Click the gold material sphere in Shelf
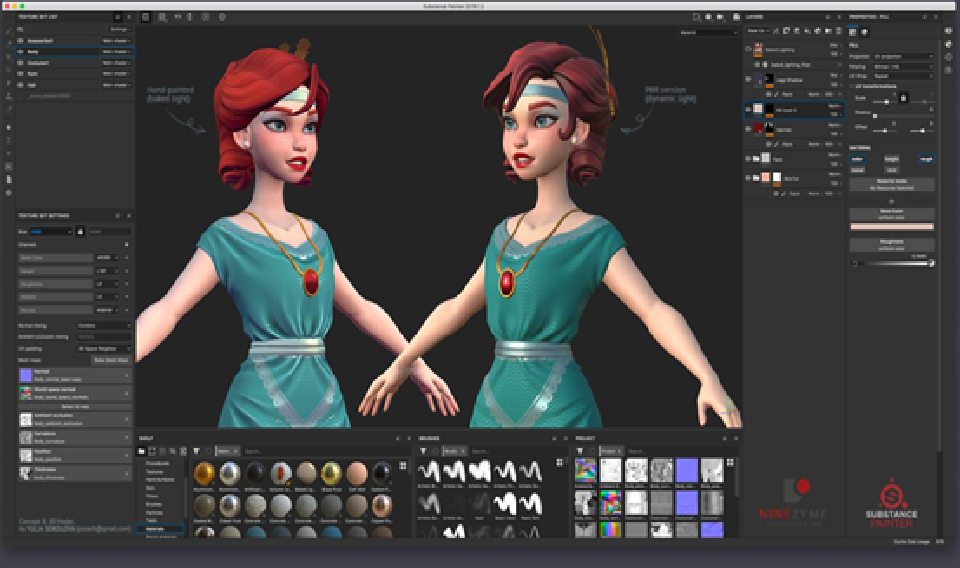Viewport: 960px width, 568px height. (x=205, y=475)
